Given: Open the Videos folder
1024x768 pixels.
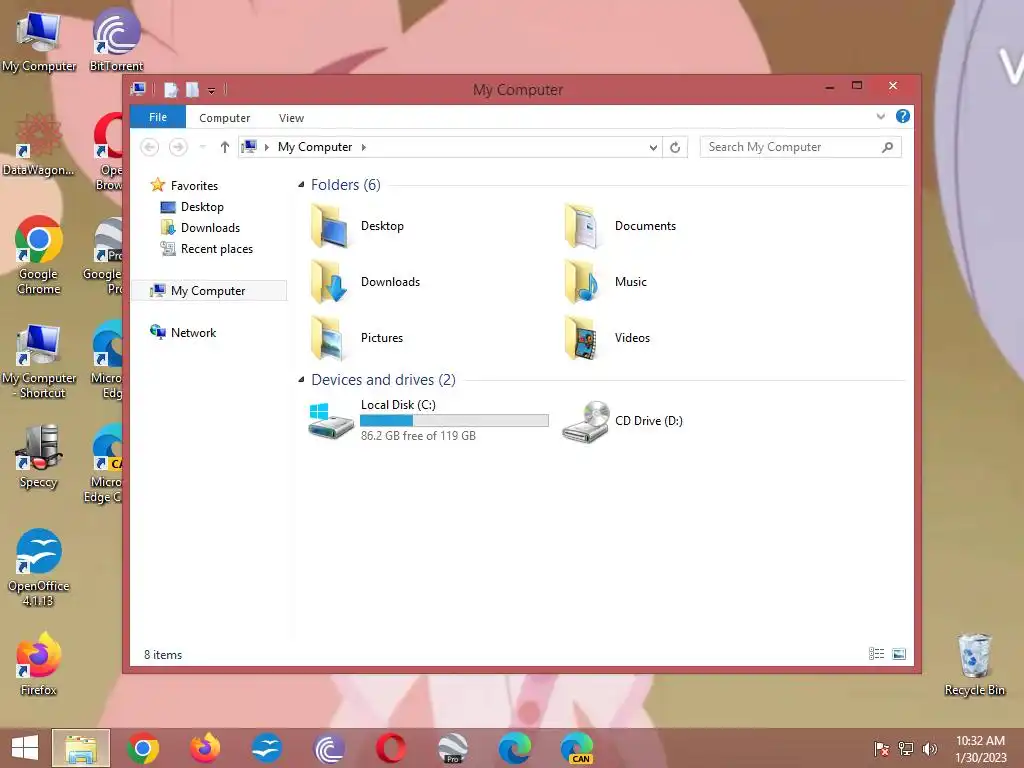Looking at the screenshot, I should click(607, 338).
